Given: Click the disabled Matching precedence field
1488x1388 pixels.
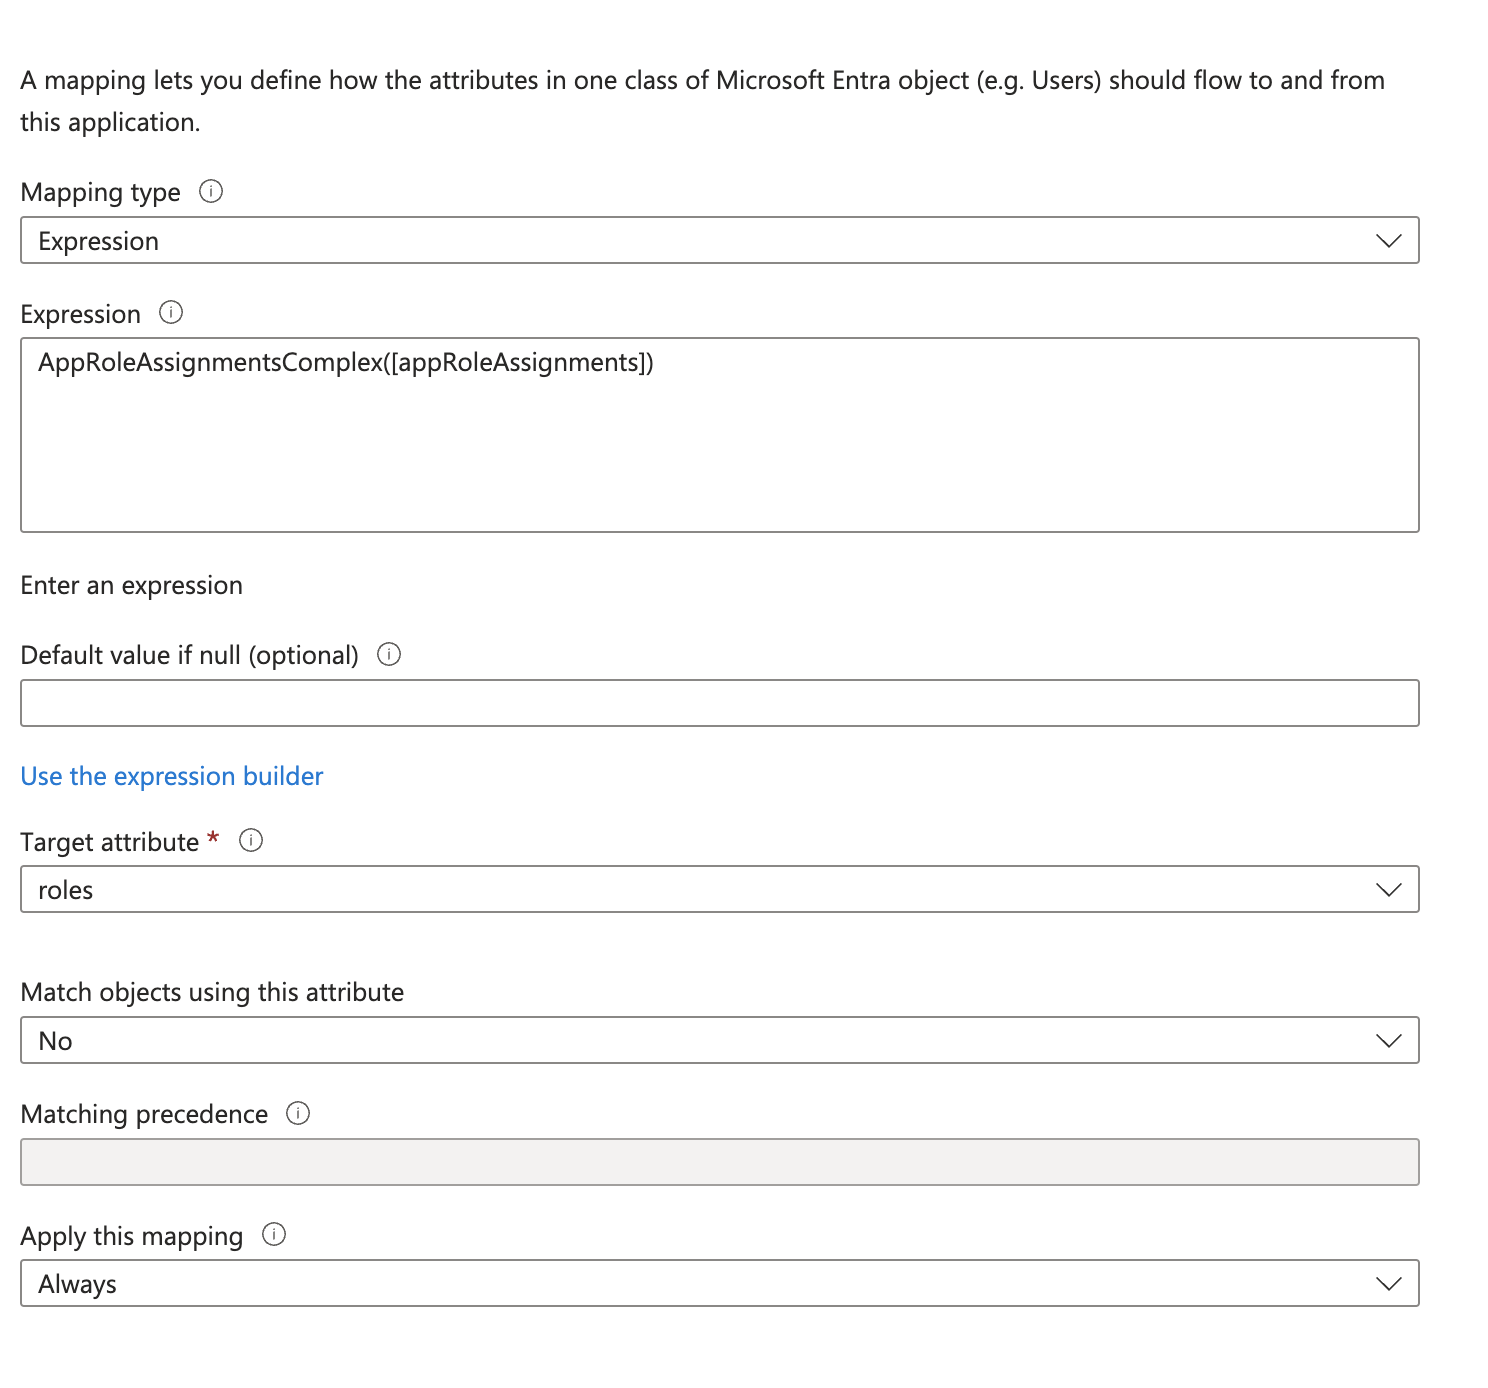Looking at the screenshot, I should 719,1162.
